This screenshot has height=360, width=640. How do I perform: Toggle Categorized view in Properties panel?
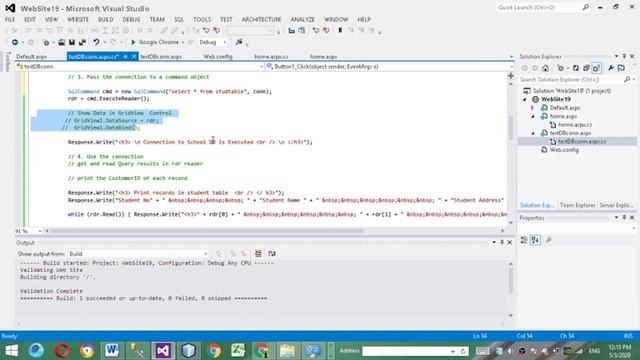[x=524, y=240]
